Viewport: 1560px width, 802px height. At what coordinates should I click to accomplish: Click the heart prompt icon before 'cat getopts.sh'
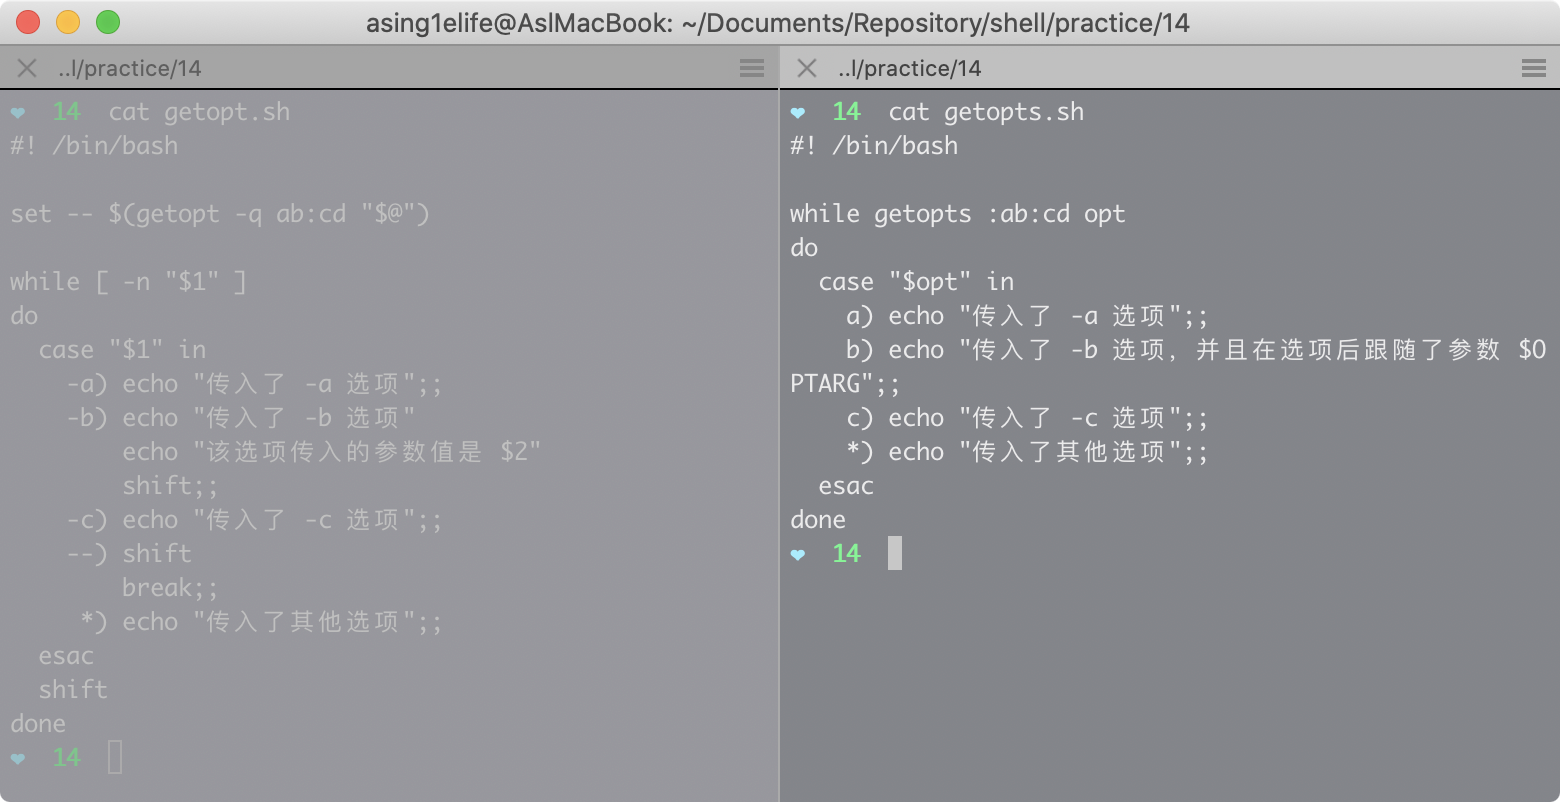click(798, 112)
